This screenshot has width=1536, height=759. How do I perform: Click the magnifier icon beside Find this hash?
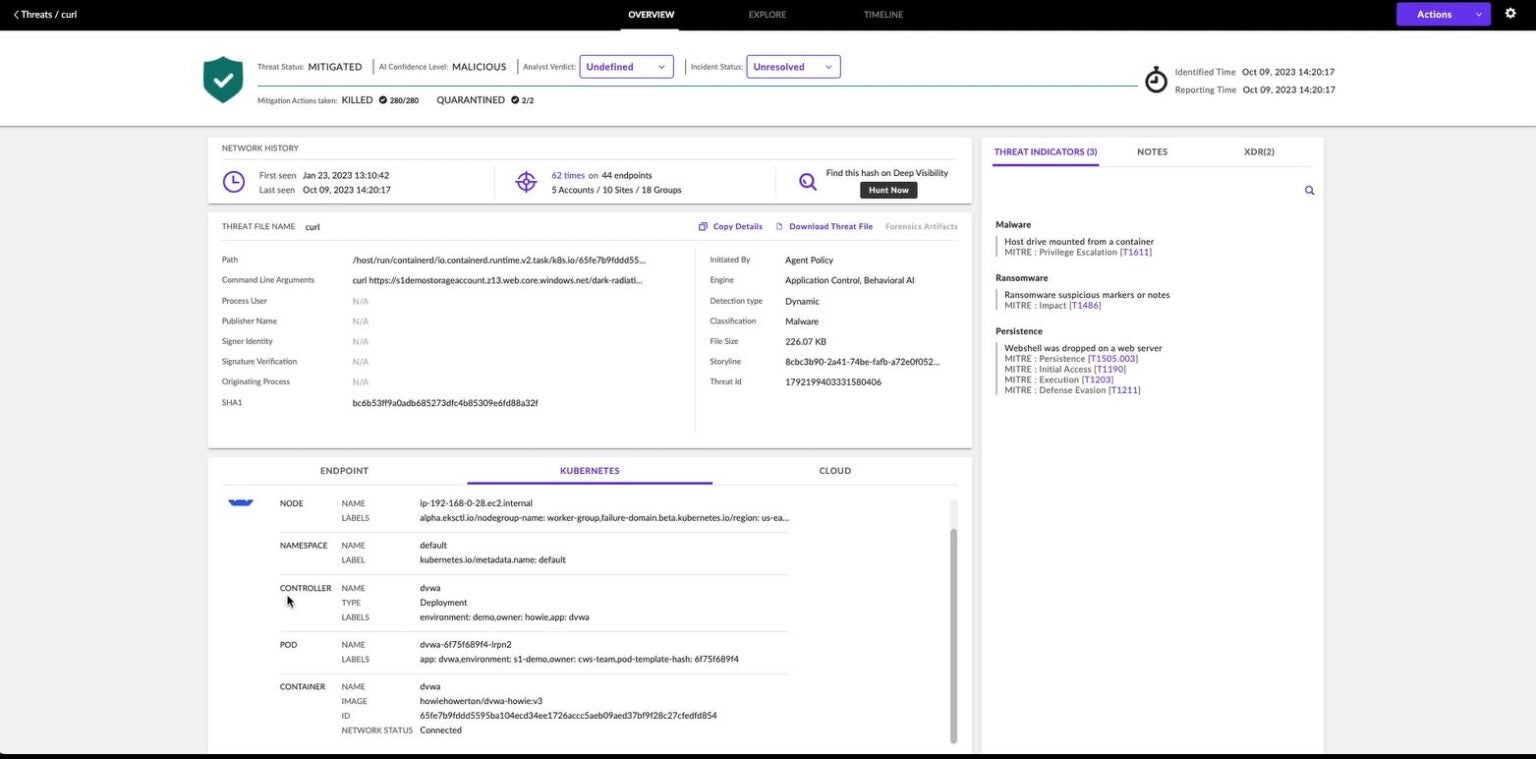coord(806,181)
